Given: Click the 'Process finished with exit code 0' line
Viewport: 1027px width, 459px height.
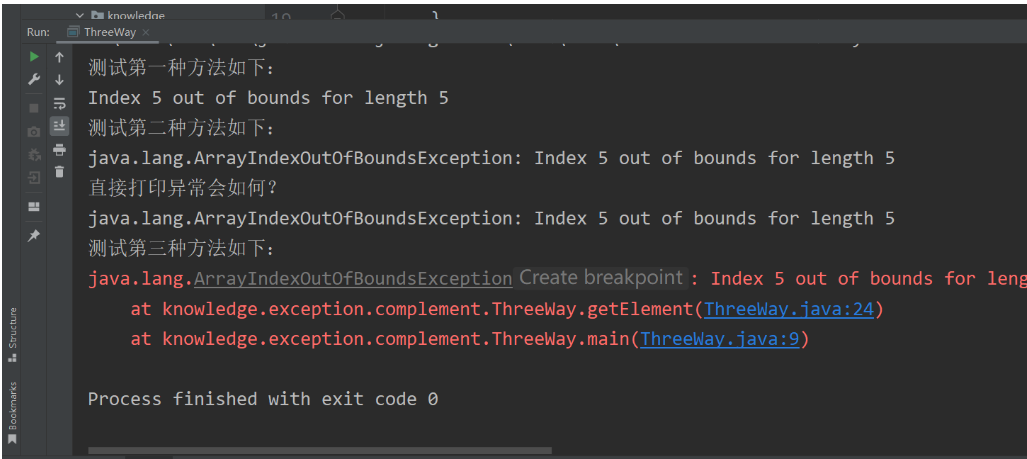Looking at the screenshot, I should click(x=263, y=399).
